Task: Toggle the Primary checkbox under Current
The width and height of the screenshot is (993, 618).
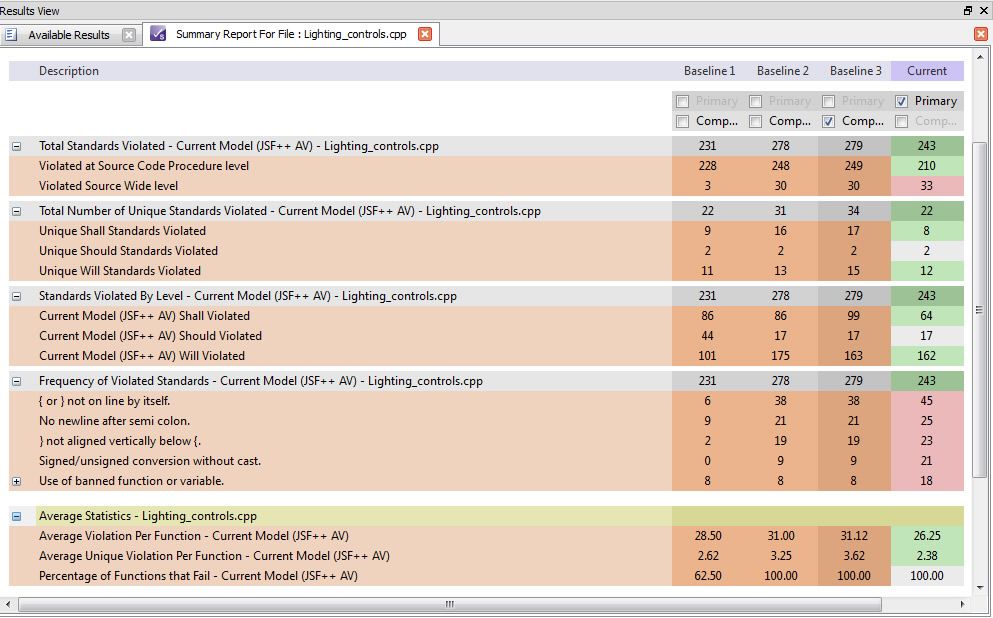Action: (x=902, y=101)
